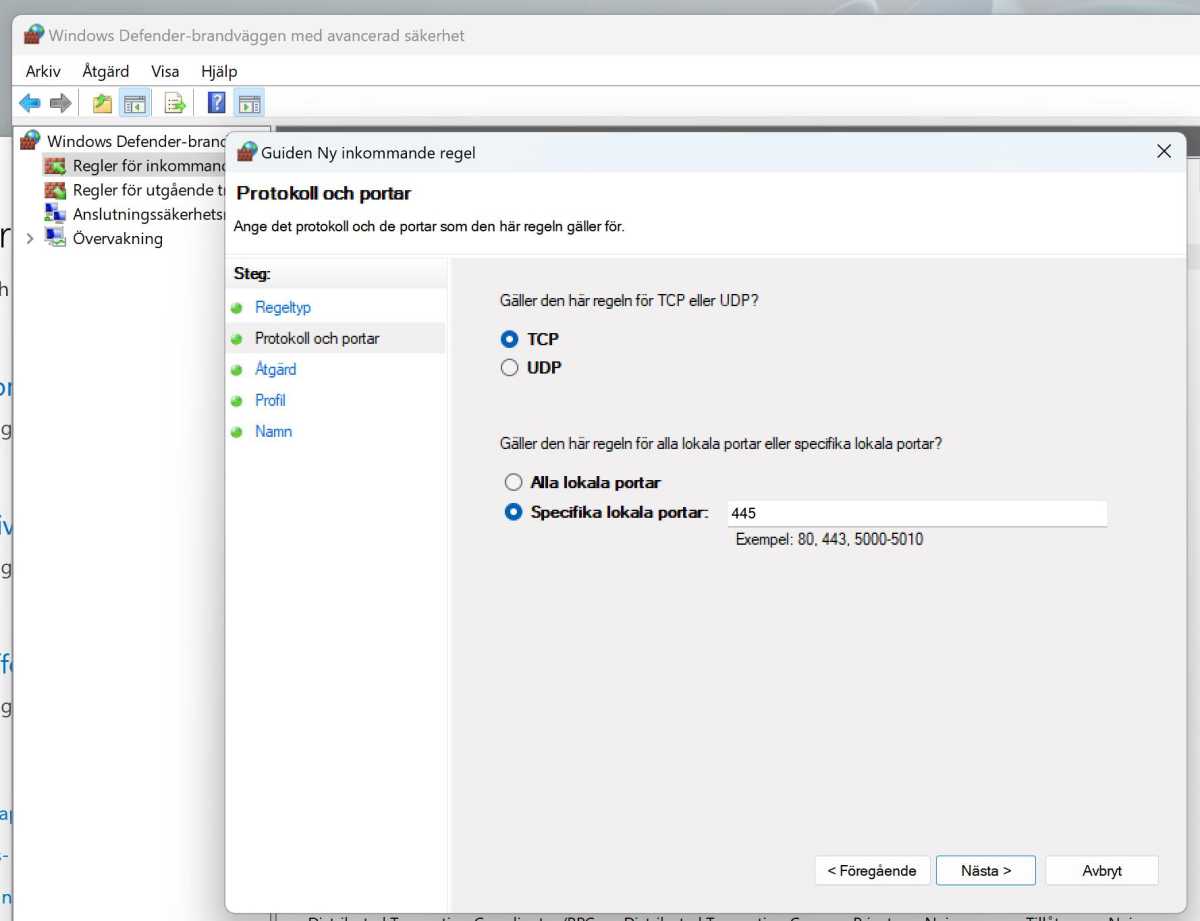The height and width of the screenshot is (921, 1200).
Task: Click the inbound rules brick icon in the tree
Action: pyautogui.click(x=55, y=166)
